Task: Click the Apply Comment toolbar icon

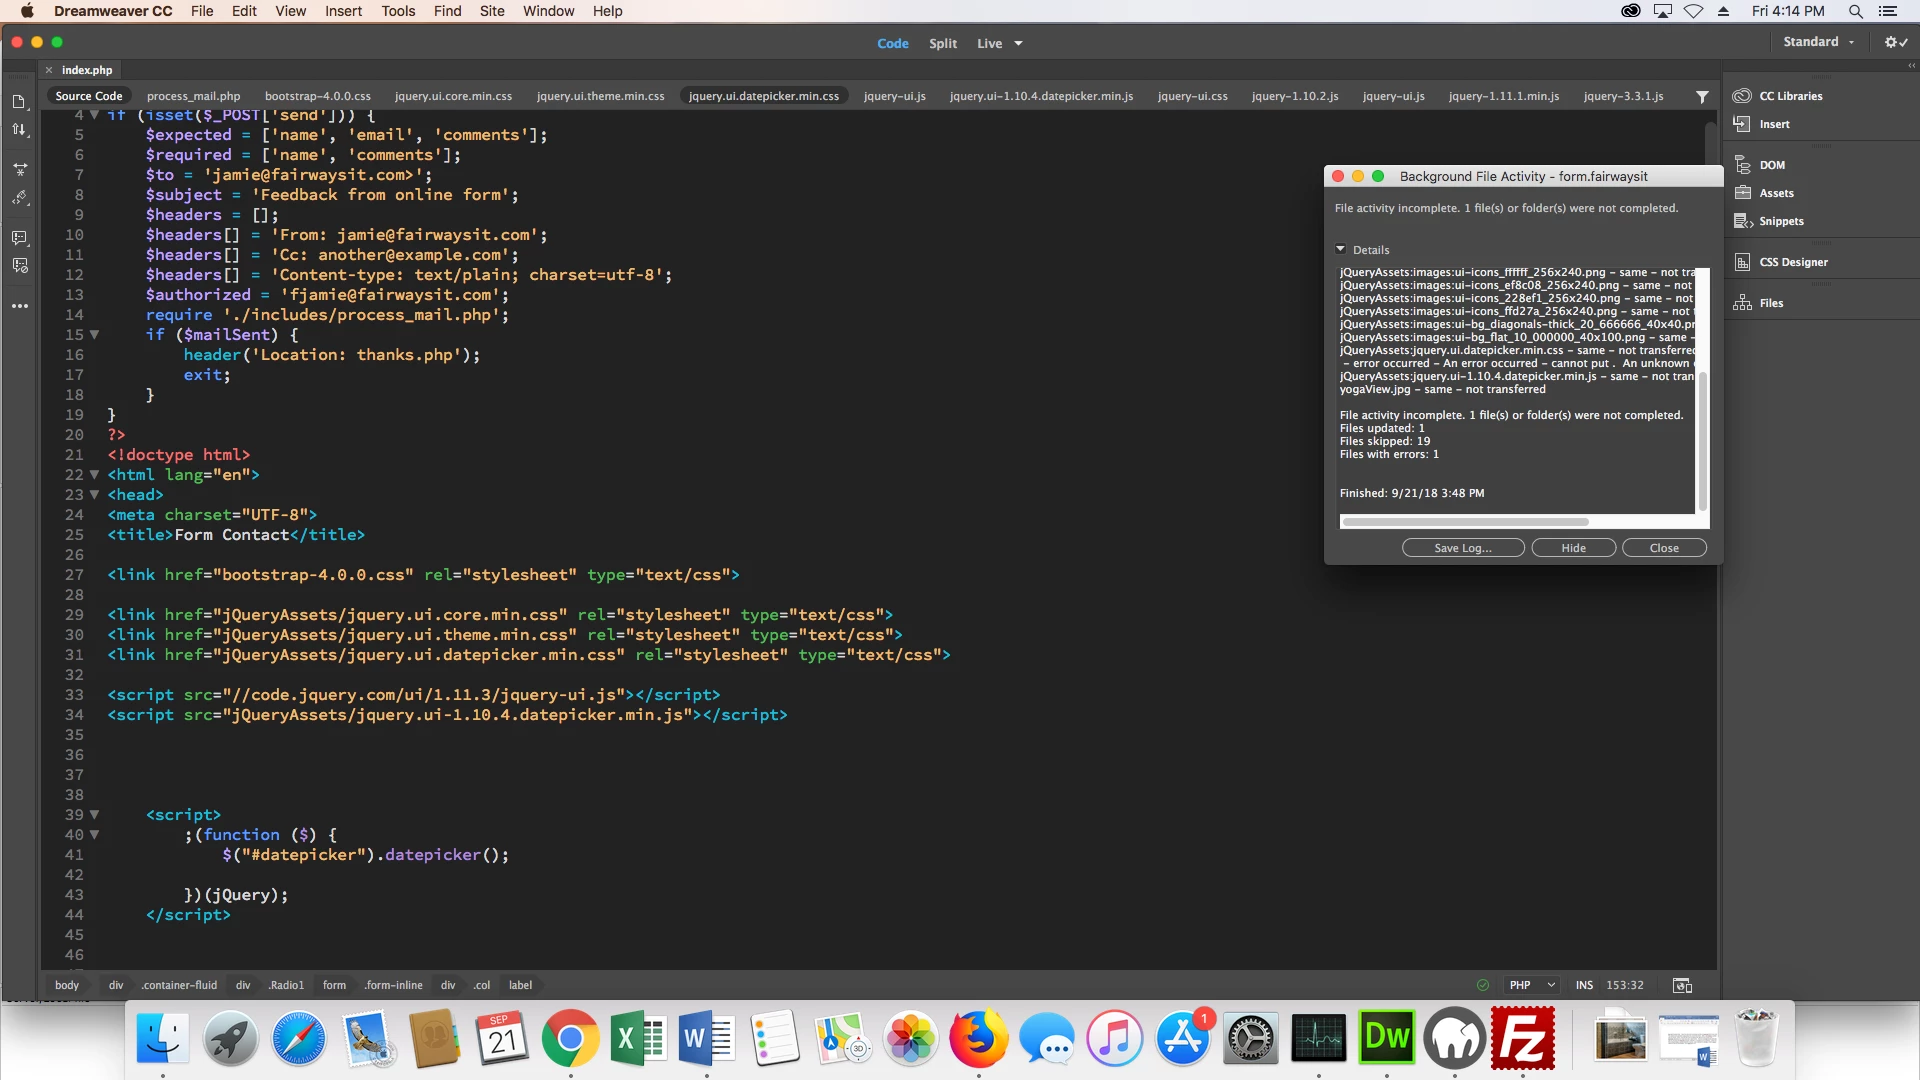Action: (x=19, y=238)
